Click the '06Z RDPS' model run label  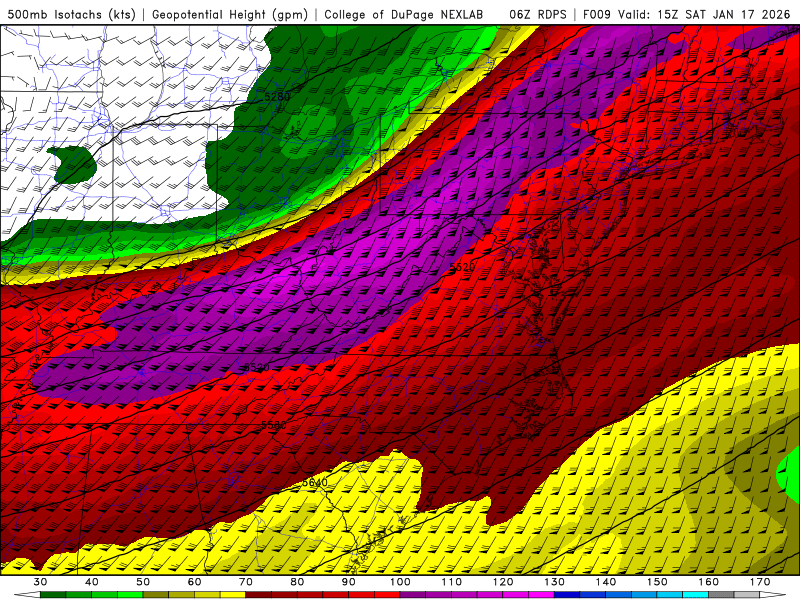tap(538, 14)
